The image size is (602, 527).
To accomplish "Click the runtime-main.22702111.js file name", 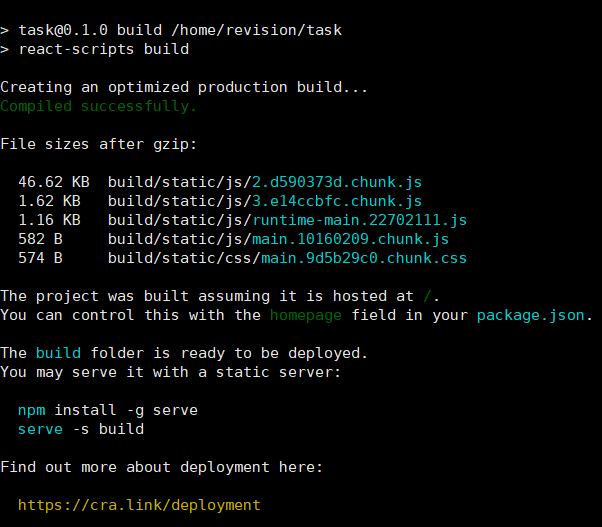I will (359, 220).
